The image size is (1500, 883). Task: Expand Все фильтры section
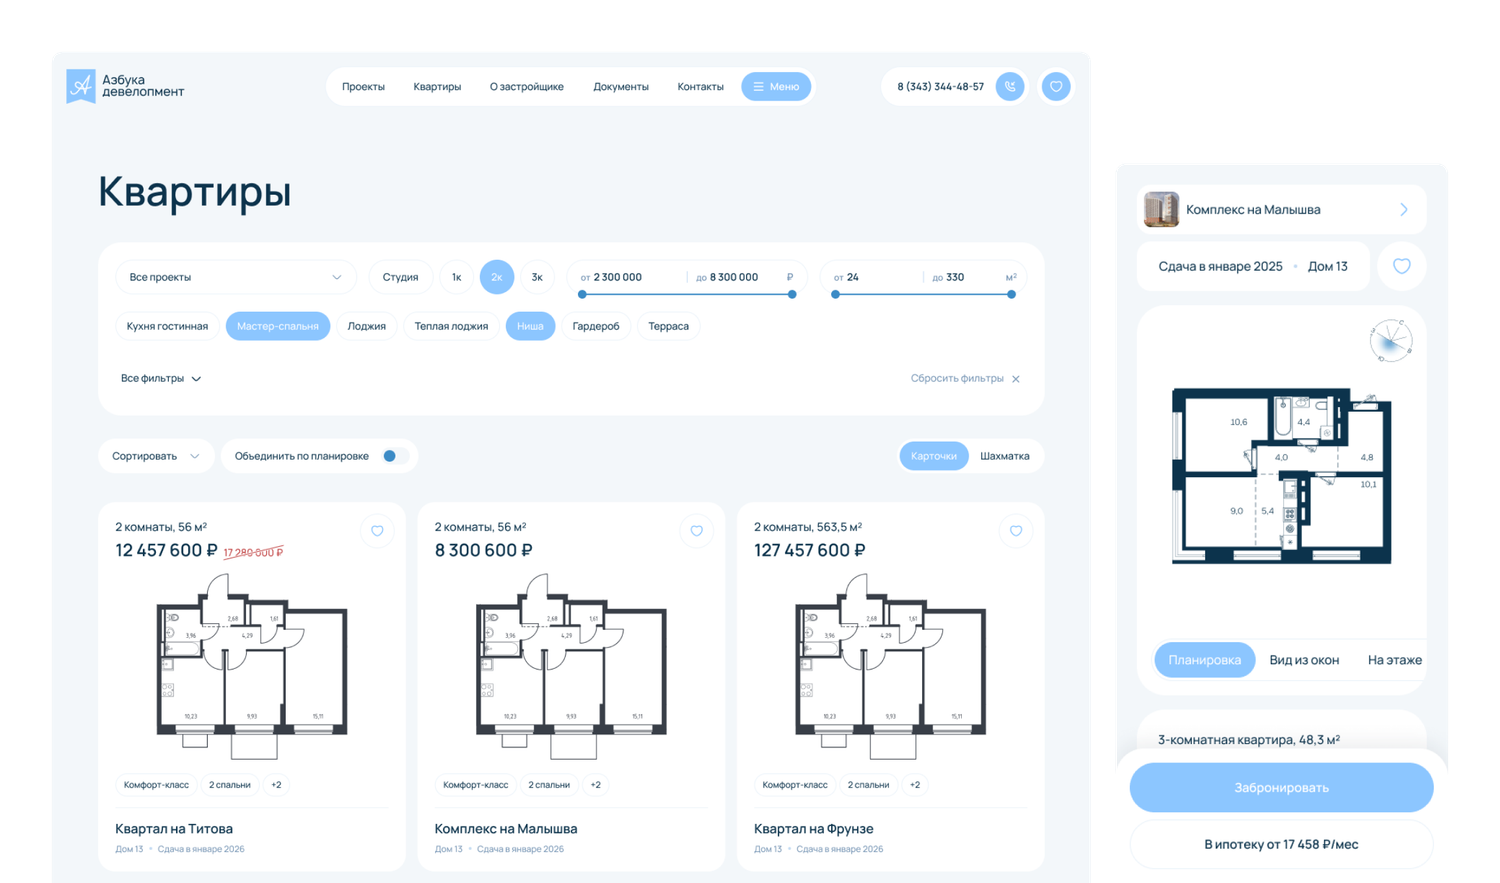(161, 378)
